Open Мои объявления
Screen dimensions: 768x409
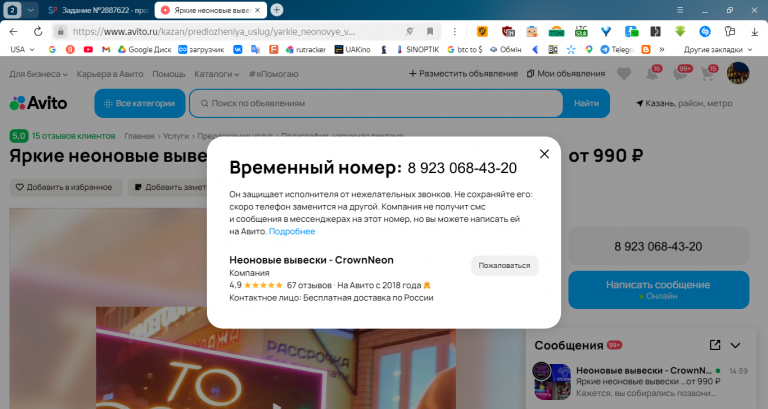(566, 73)
